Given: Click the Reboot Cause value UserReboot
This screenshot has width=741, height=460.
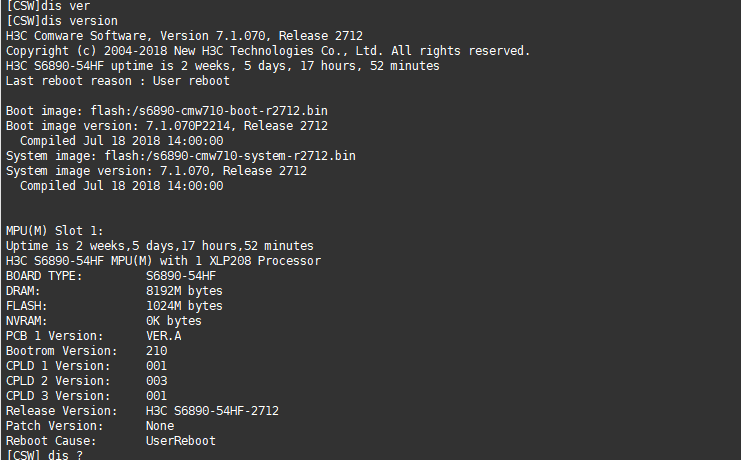Looking at the screenshot, I should (x=180, y=441).
